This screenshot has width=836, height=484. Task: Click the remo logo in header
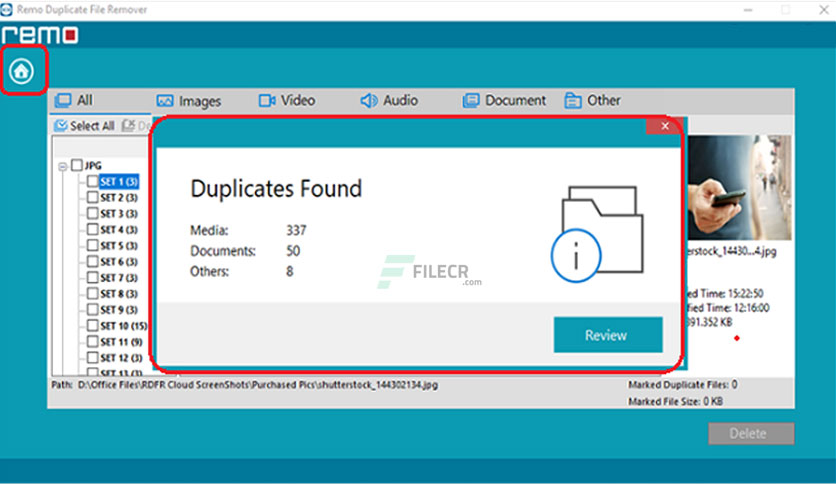(x=40, y=35)
